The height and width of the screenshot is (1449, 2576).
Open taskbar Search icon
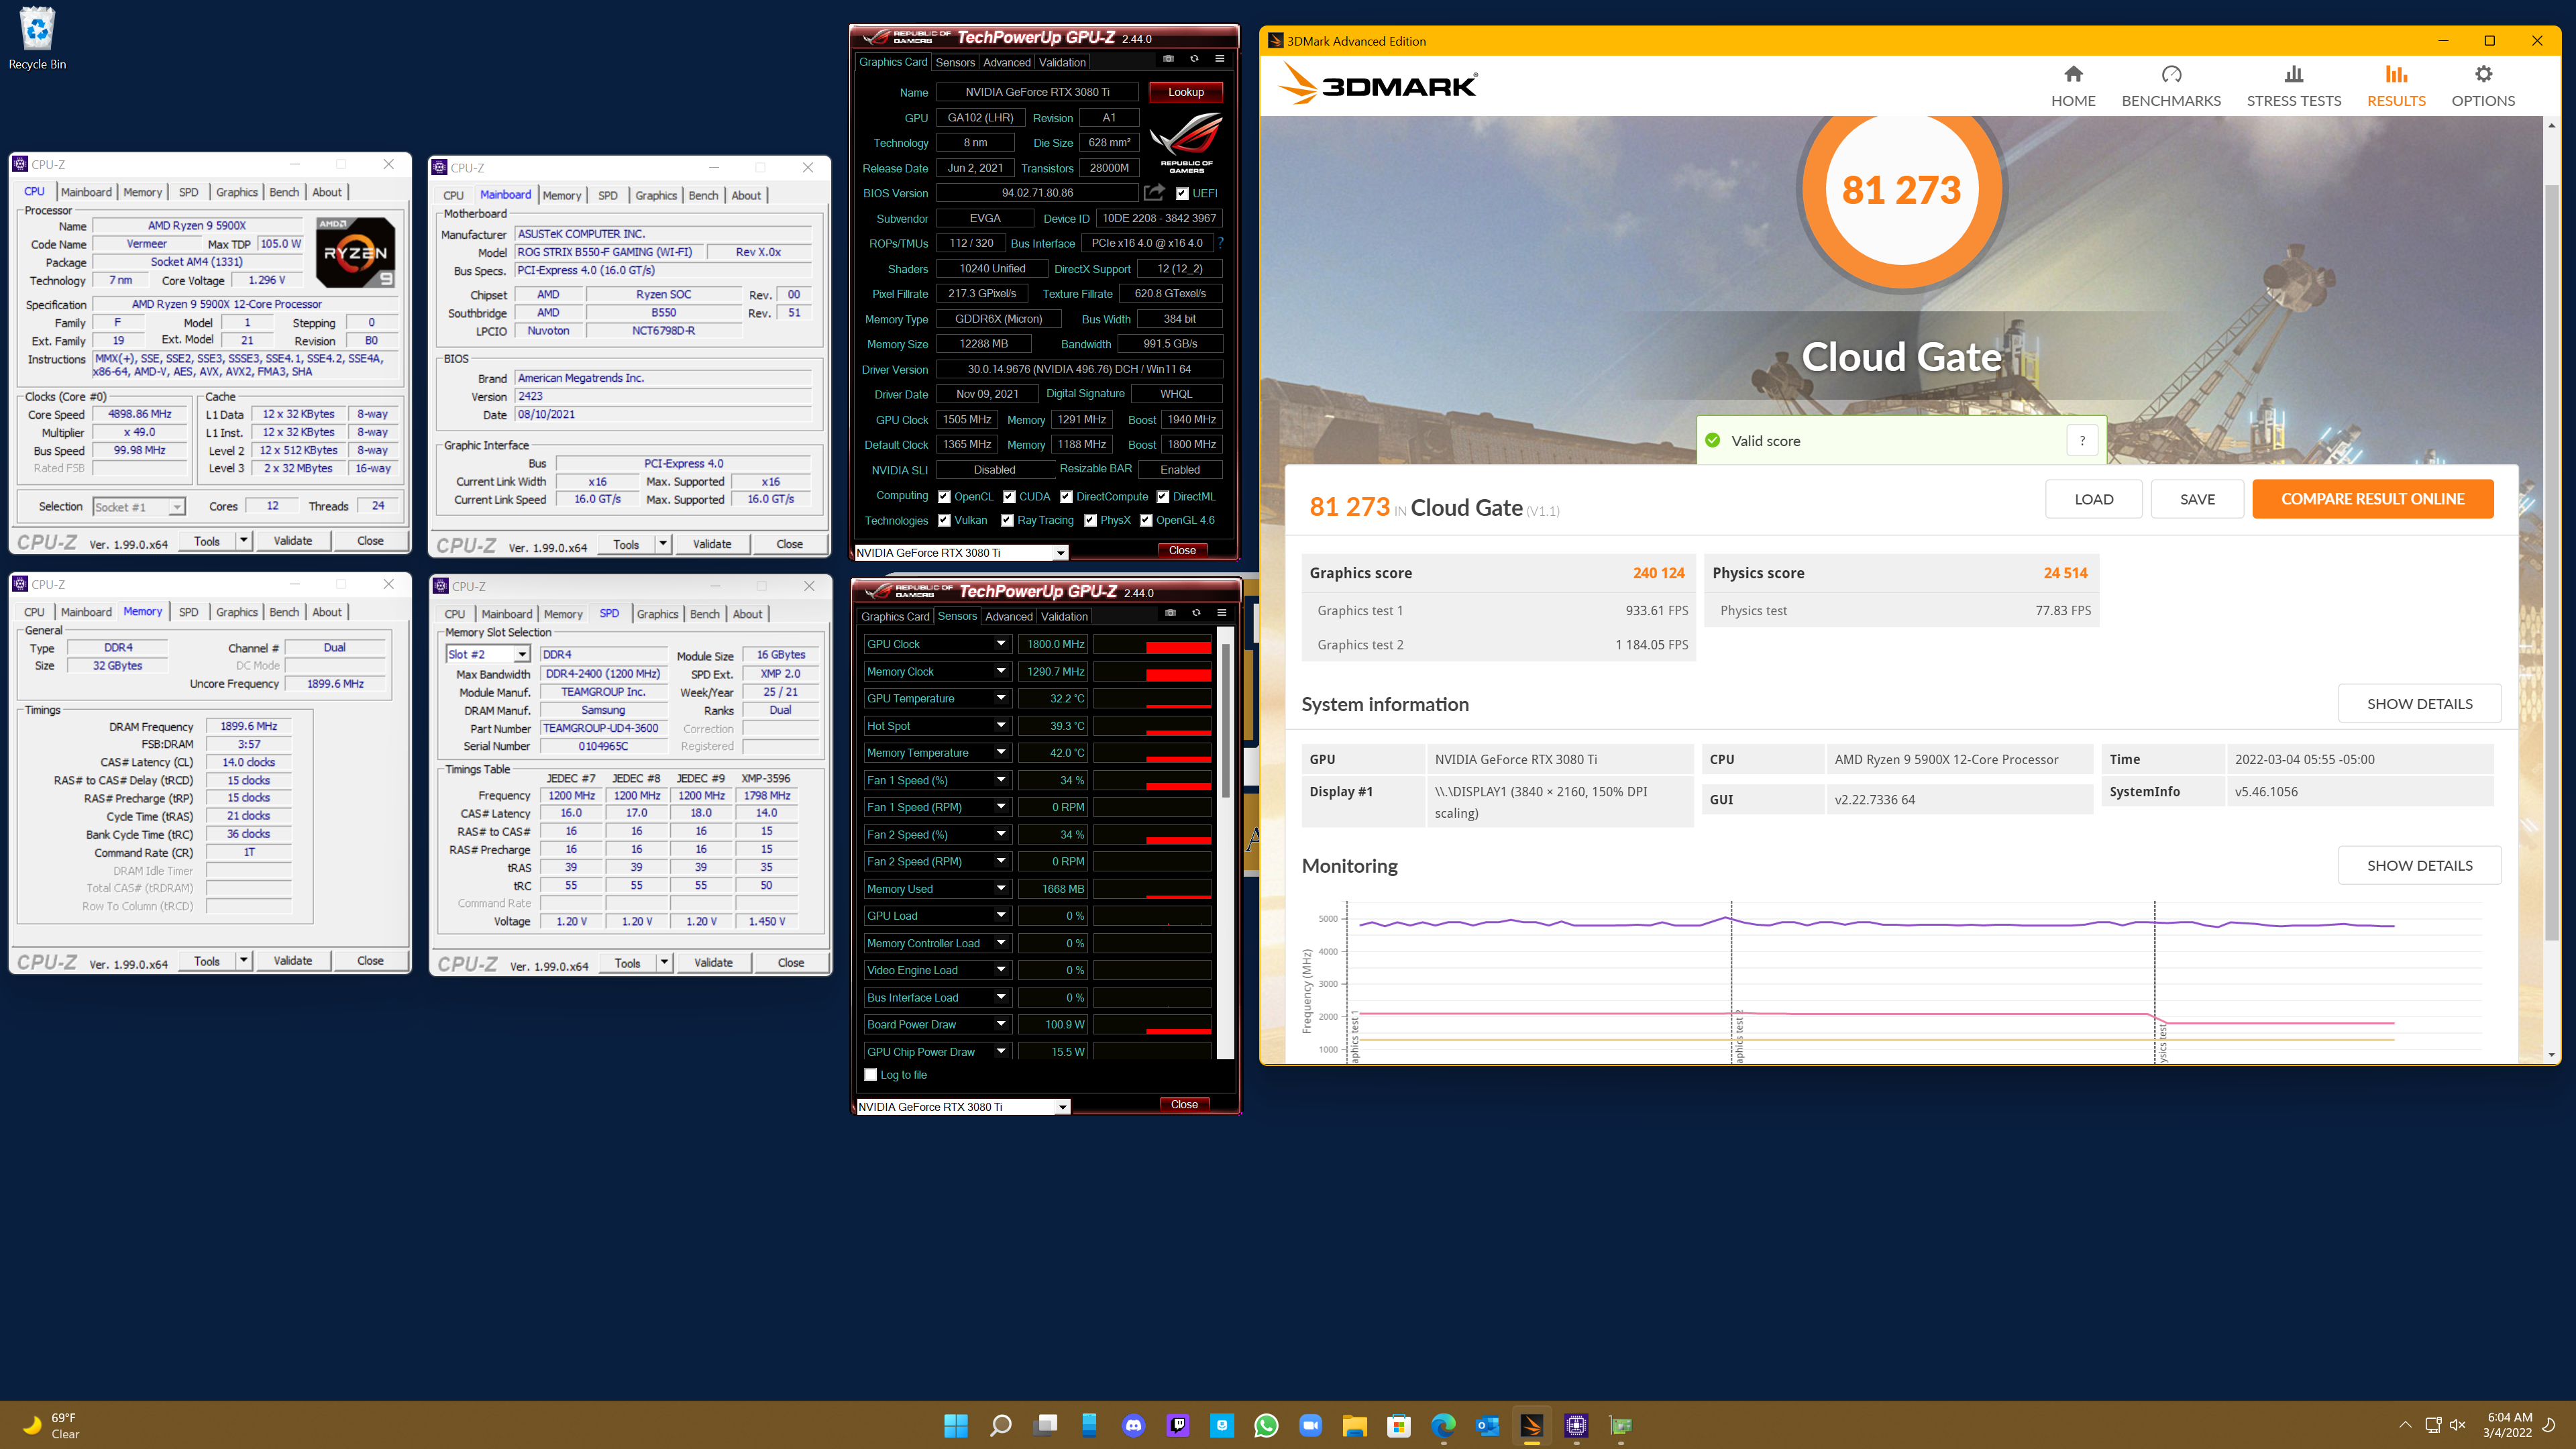tap(1000, 1425)
